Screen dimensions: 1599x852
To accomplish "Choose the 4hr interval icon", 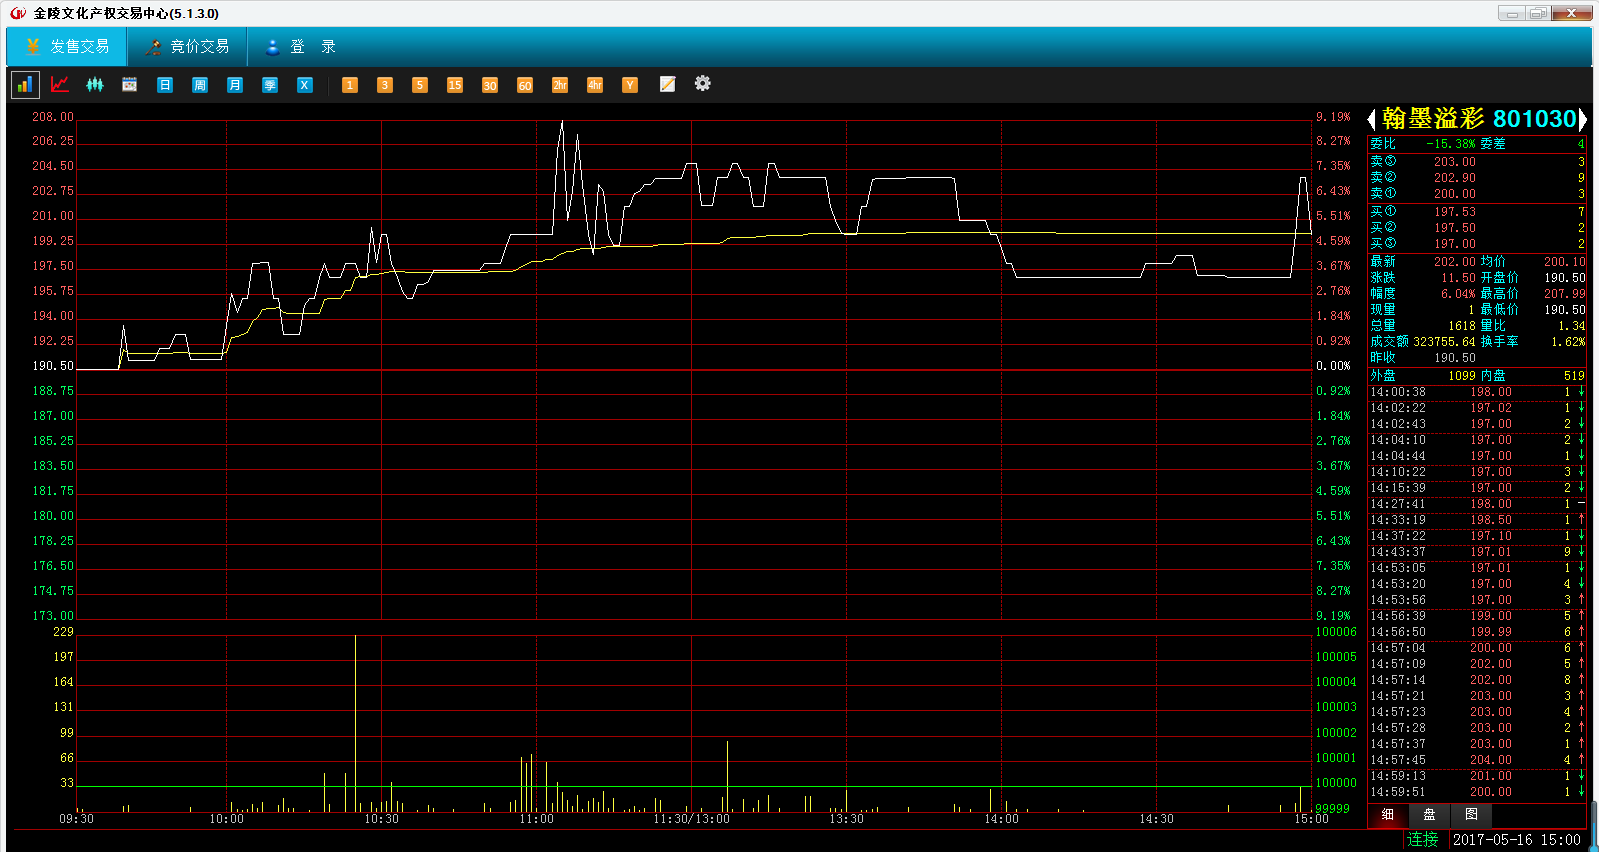I will [x=595, y=85].
